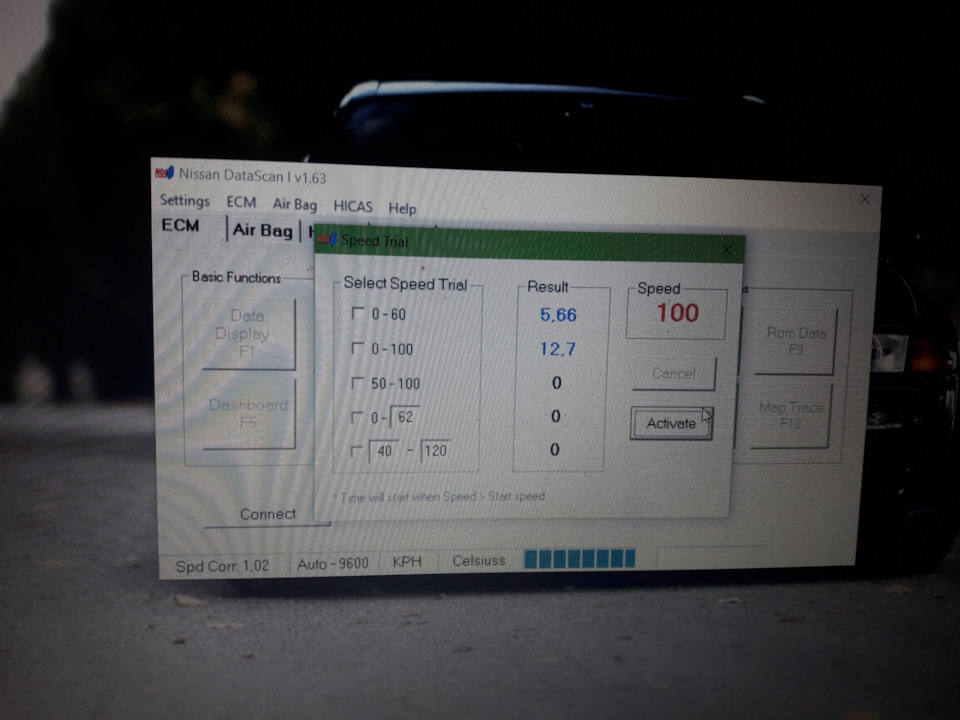
Task: Click the Speed Trial dialog title icon
Action: tap(328, 239)
